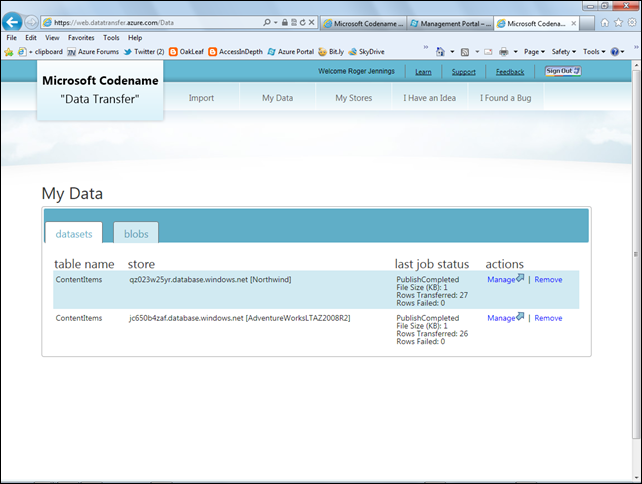Open Favorites star icon at browser top right
Image resolution: width=642 pixels, height=484 pixels.
pyautogui.click(x=619, y=23)
